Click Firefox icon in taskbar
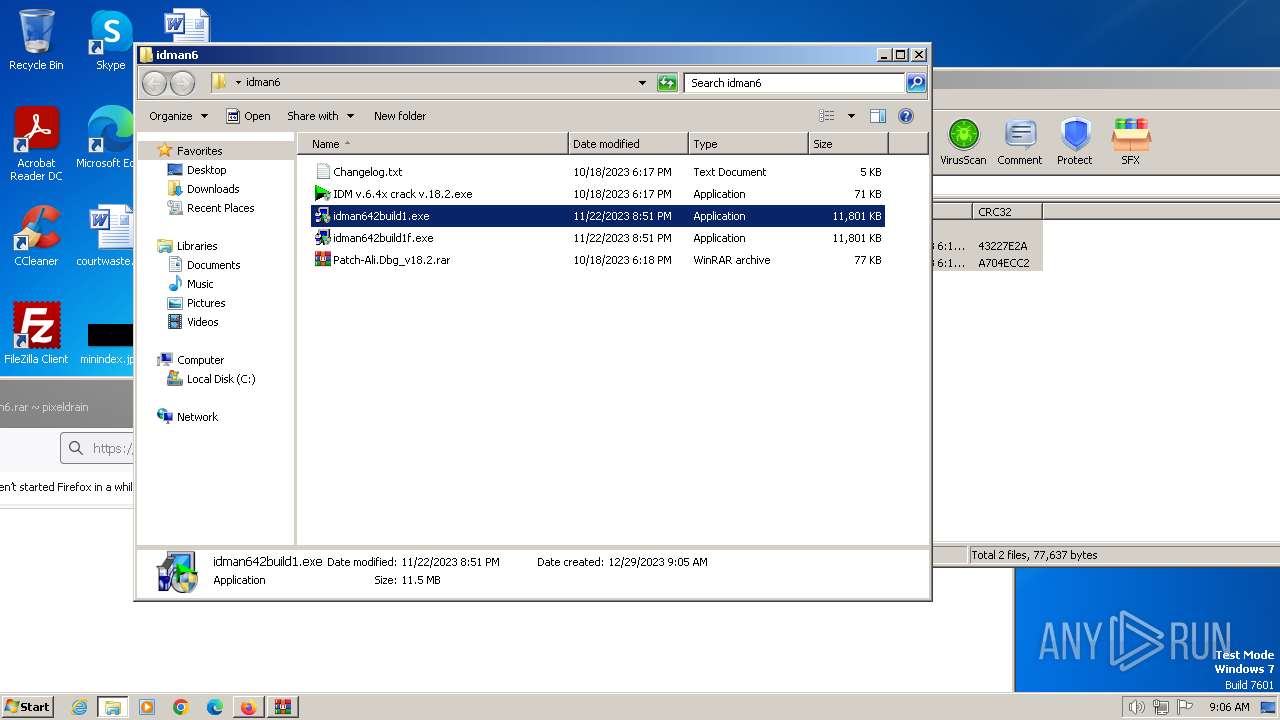Viewport: 1280px width, 720px height. click(x=247, y=707)
